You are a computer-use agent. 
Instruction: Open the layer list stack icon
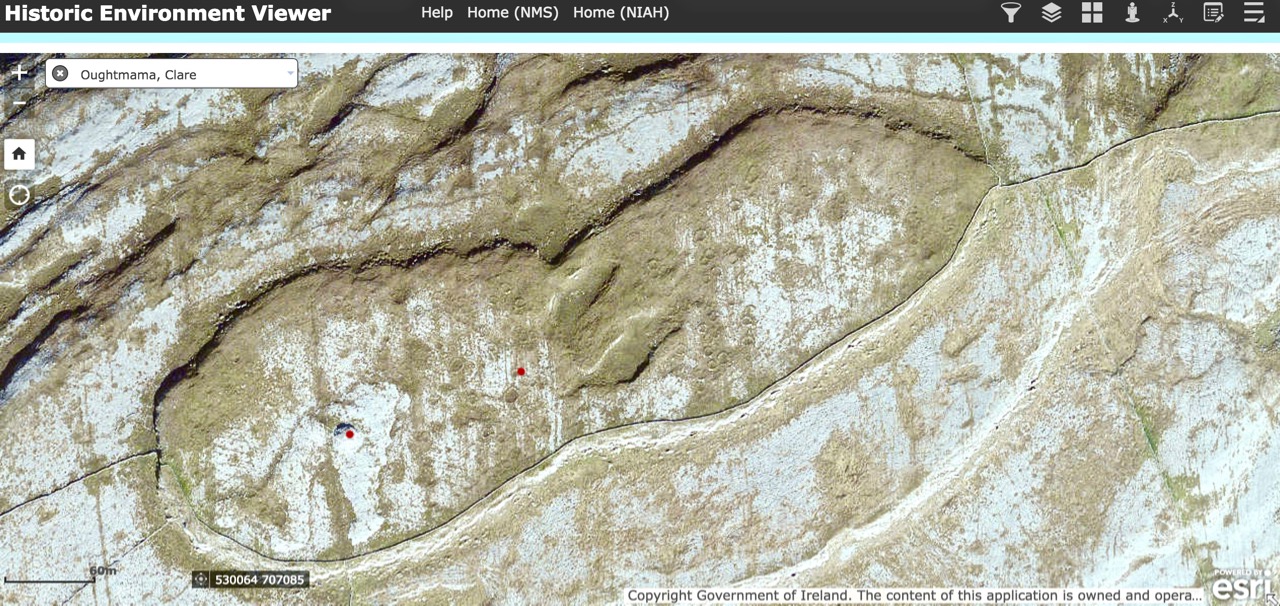pos(1051,13)
